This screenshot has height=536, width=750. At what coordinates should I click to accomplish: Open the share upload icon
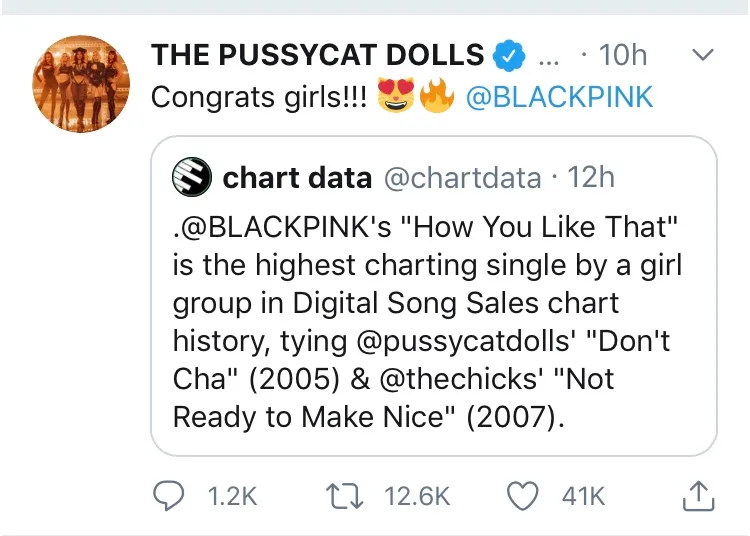click(698, 496)
